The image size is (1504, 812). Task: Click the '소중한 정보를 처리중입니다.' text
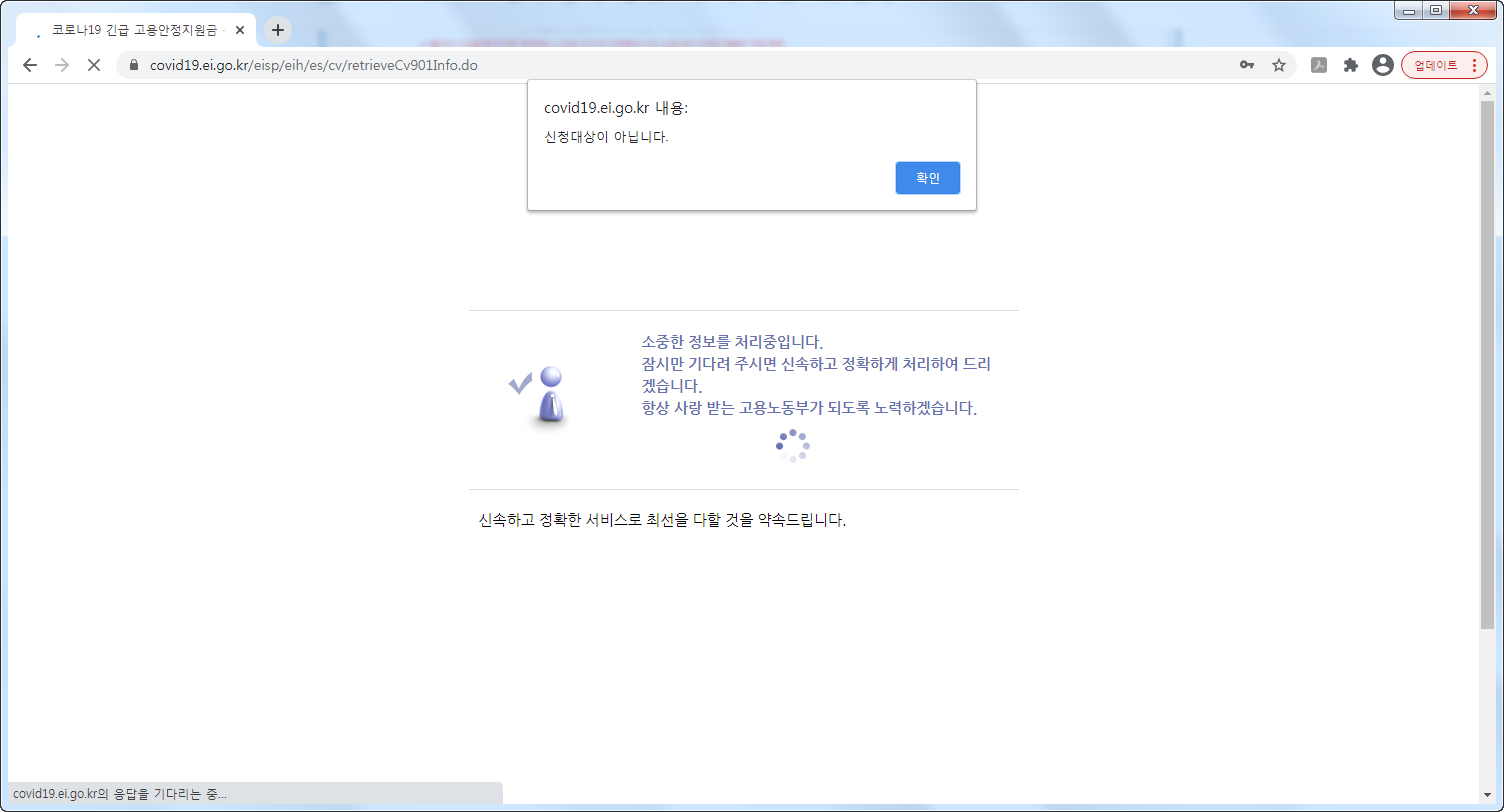click(732, 342)
